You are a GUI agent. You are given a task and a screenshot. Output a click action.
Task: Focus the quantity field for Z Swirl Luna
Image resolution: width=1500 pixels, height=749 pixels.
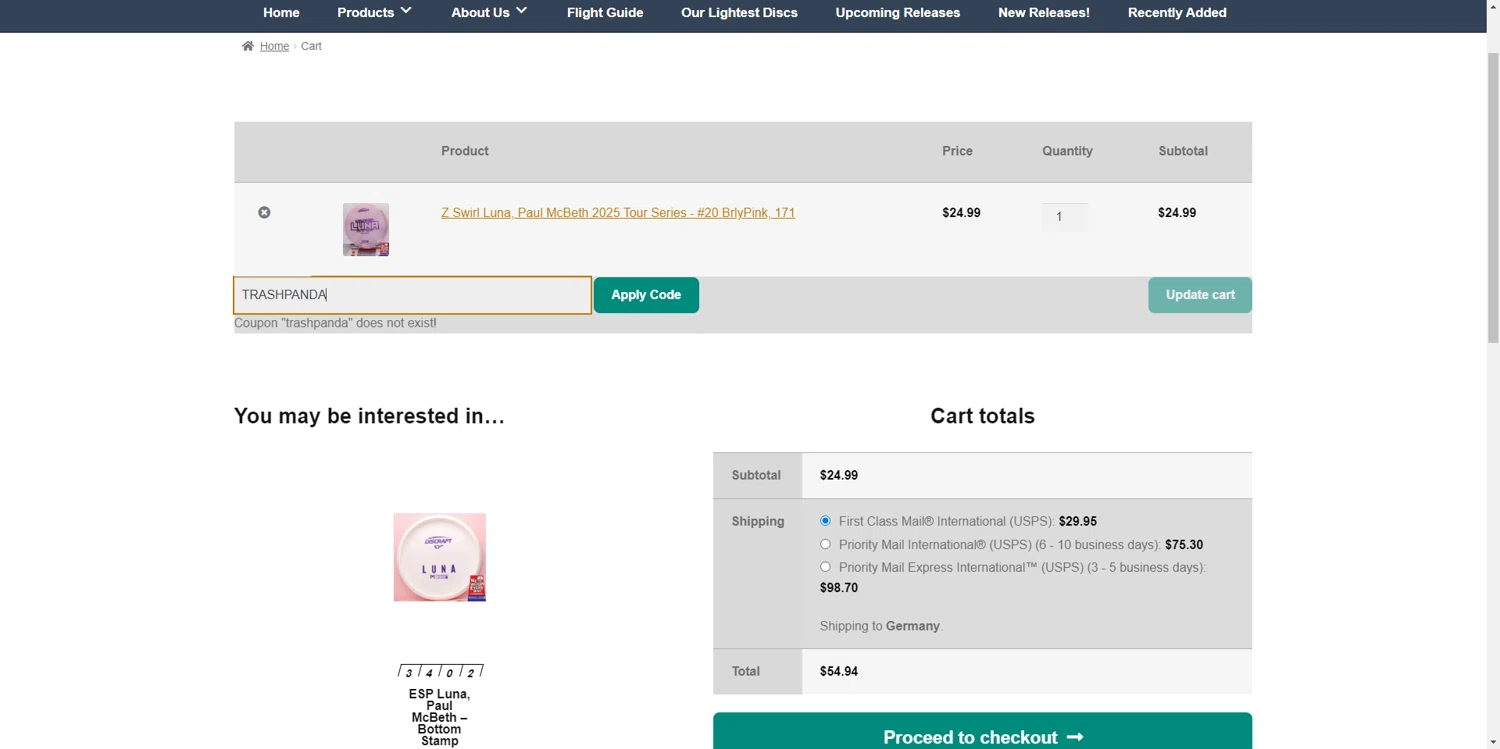(1064, 217)
